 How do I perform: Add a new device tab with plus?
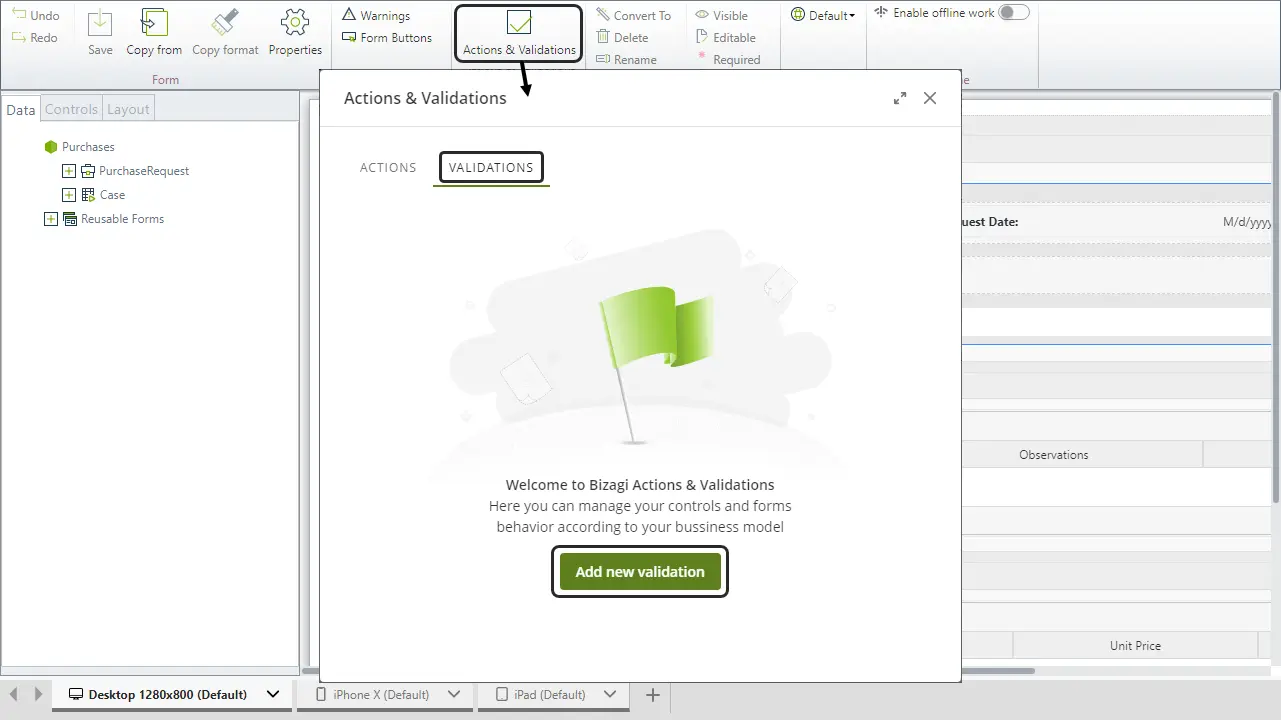pyautogui.click(x=653, y=694)
